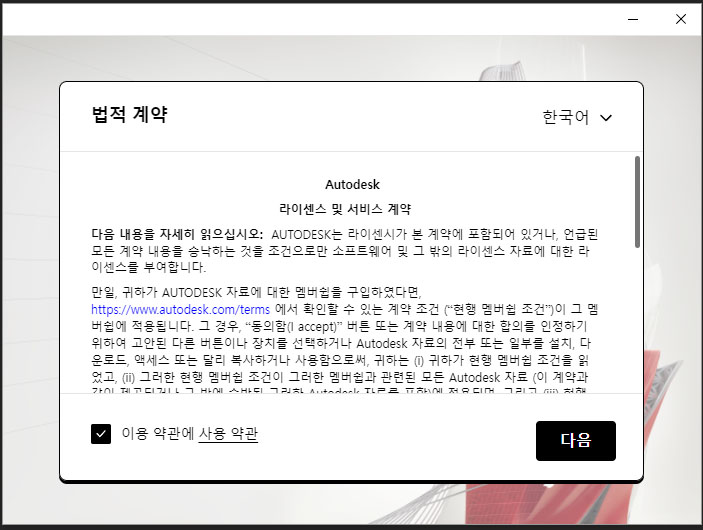
Task: Click the 이용 약관에 checkbox label
Action: click(157, 434)
